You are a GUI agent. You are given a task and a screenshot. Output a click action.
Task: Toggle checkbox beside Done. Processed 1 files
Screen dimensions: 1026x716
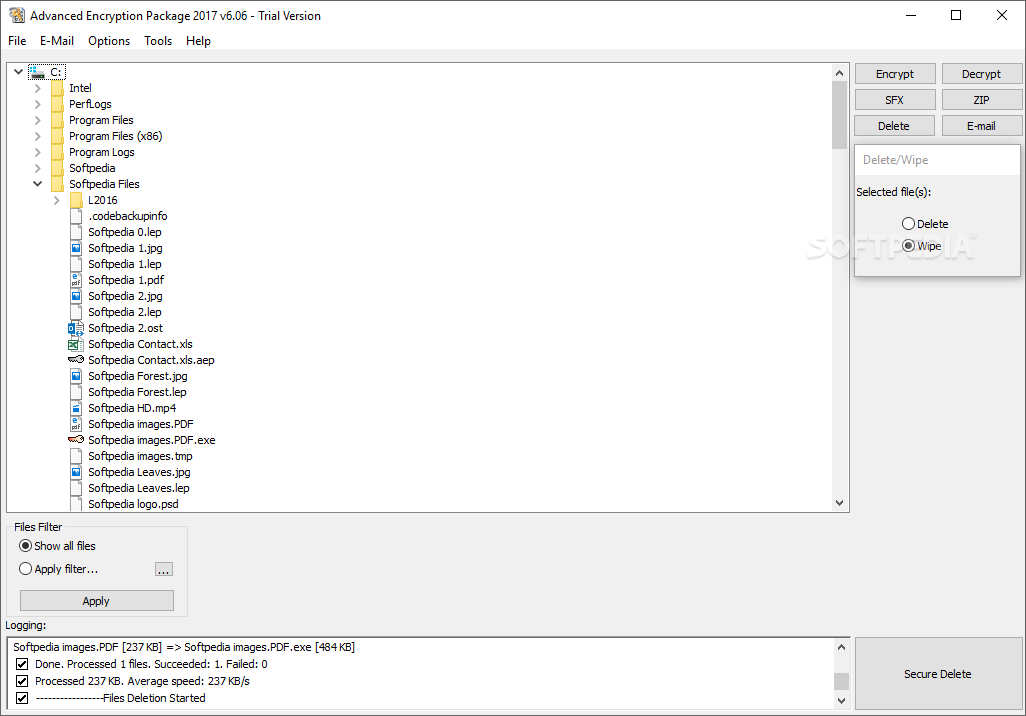coord(22,664)
